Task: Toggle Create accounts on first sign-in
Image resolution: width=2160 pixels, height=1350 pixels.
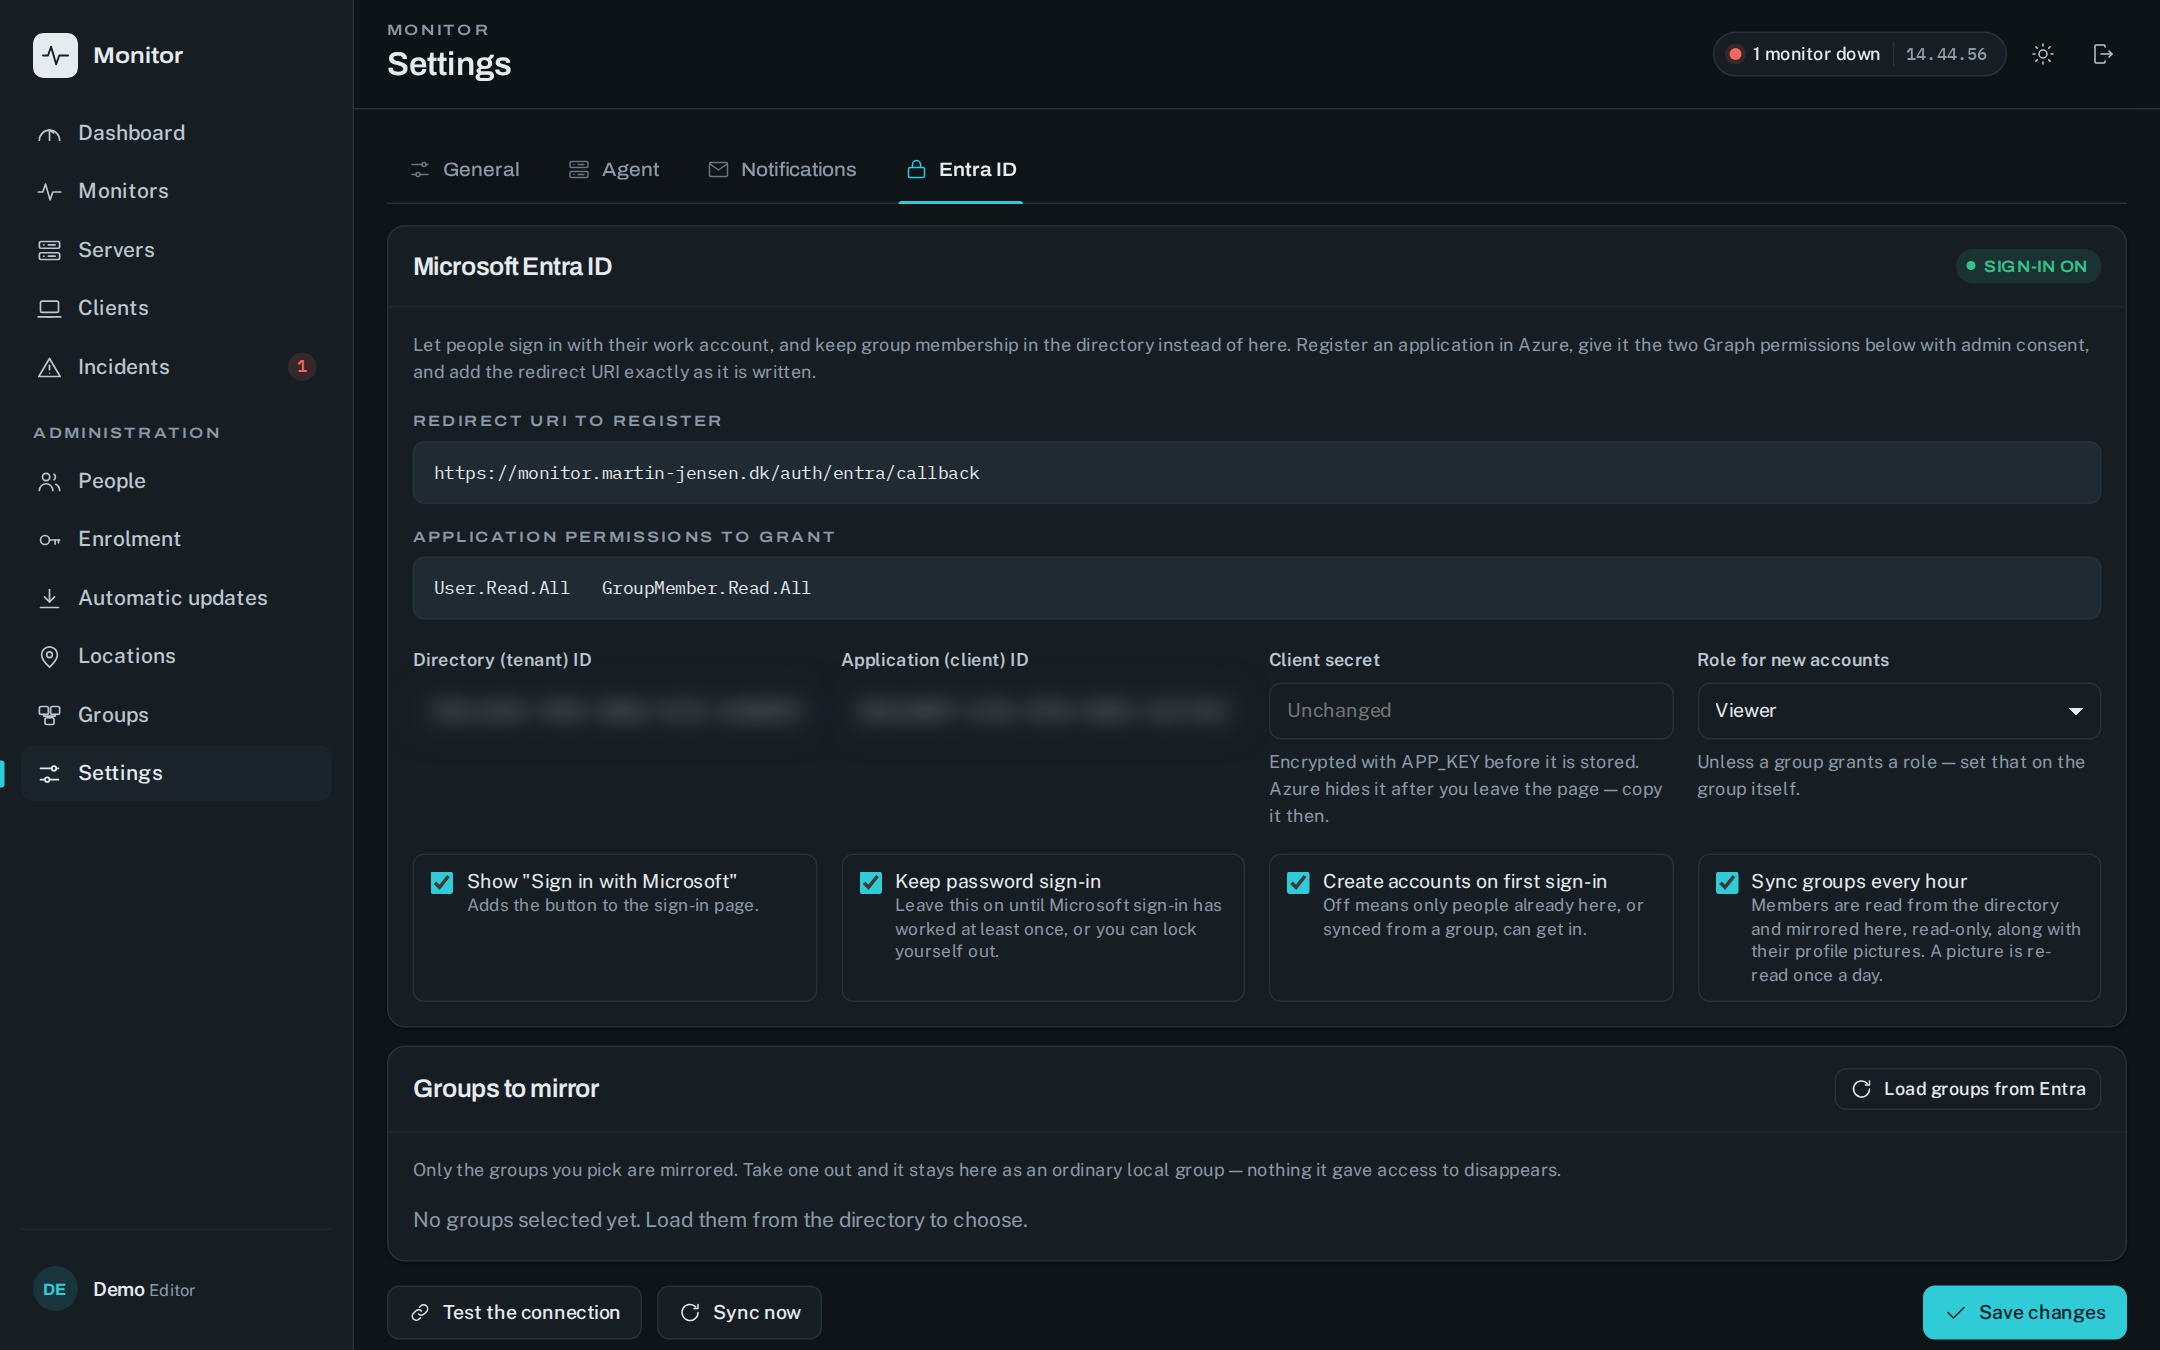Action: pyautogui.click(x=1298, y=882)
